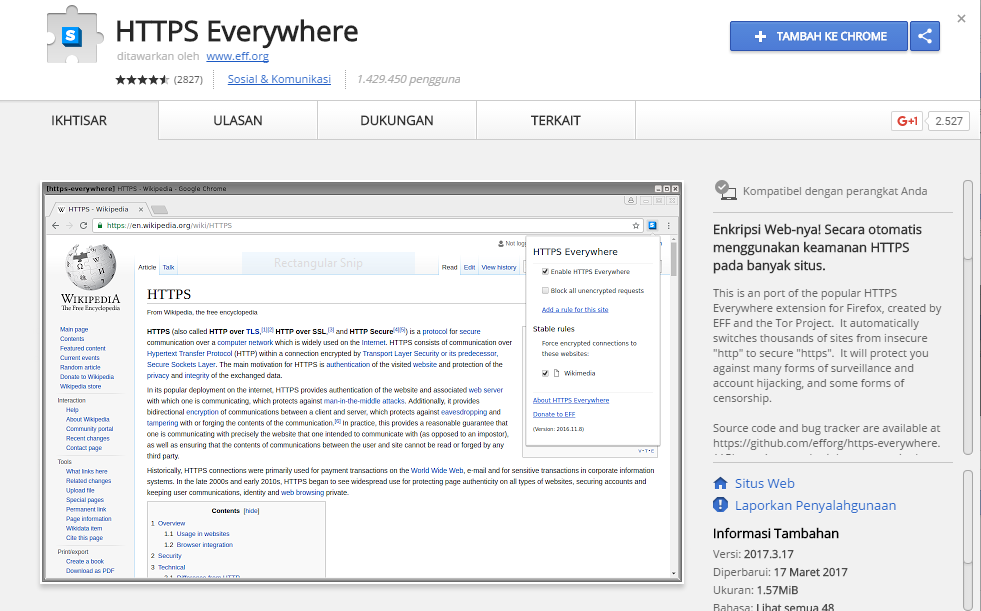Click the share icon button

(x=925, y=36)
